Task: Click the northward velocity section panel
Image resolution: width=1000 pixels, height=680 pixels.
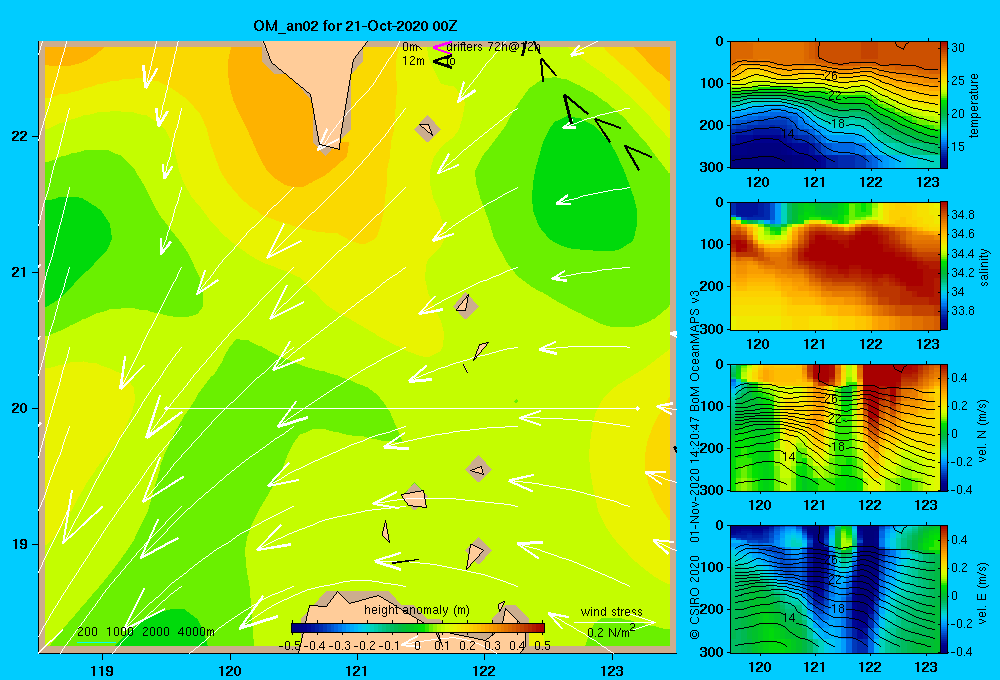Action: (x=835, y=427)
